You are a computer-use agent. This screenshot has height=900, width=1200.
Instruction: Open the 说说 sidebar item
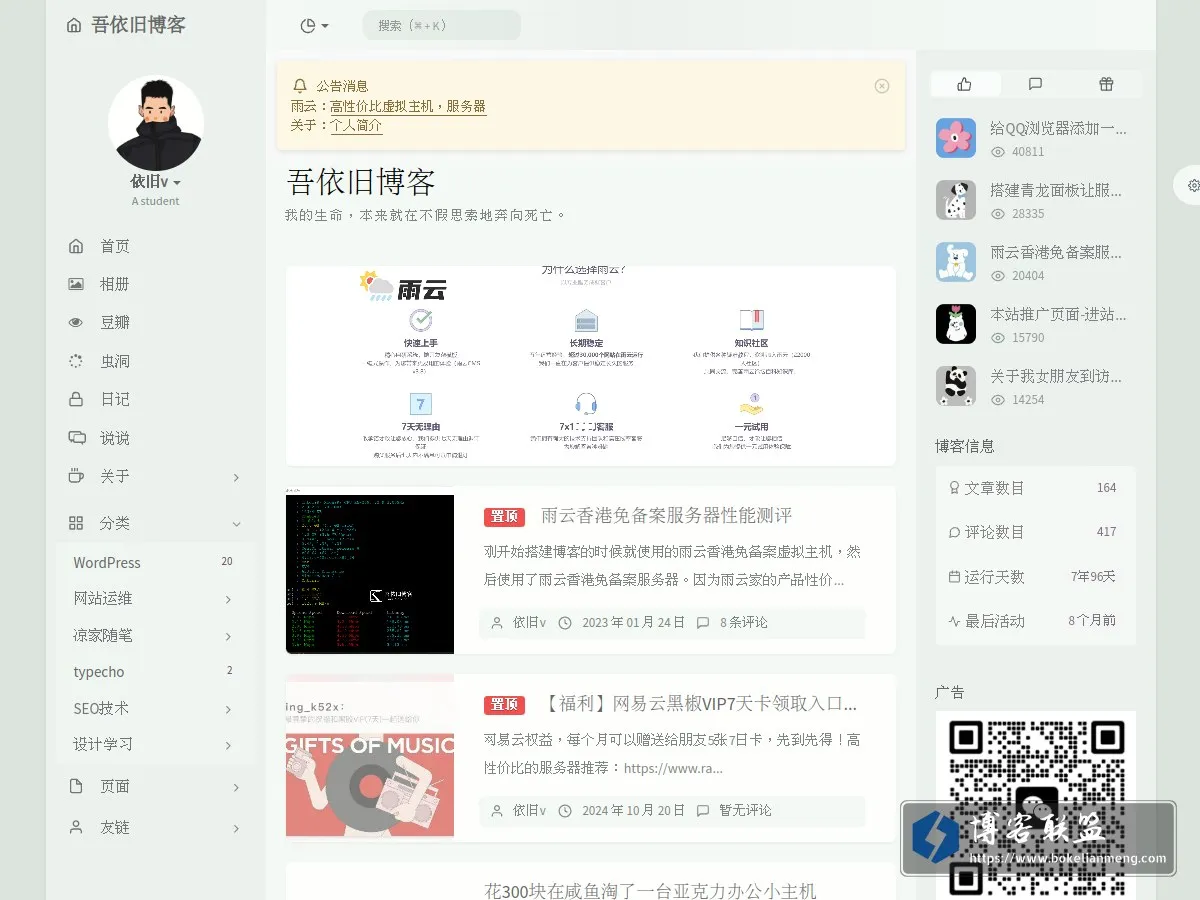tap(115, 438)
